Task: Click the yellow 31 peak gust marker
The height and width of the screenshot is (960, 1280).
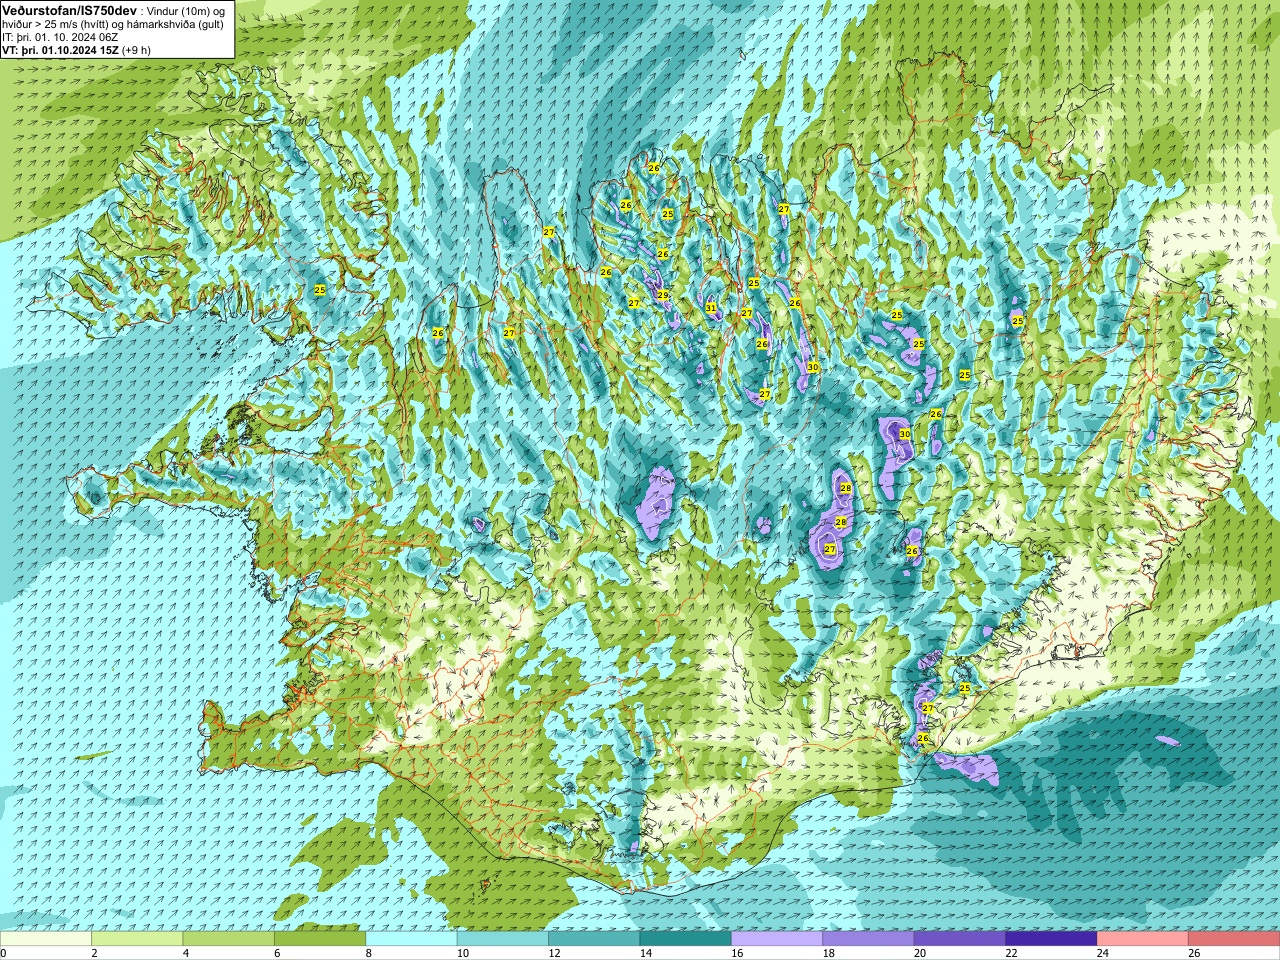Action: pyautogui.click(x=711, y=308)
